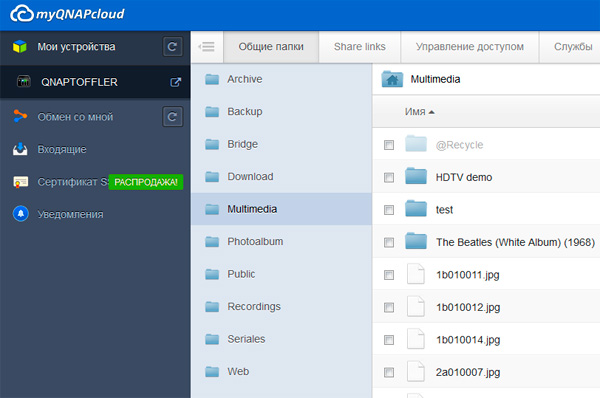Refresh the Мои устройства device list
This screenshot has width=600, height=398.
pyautogui.click(x=172, y=47)
